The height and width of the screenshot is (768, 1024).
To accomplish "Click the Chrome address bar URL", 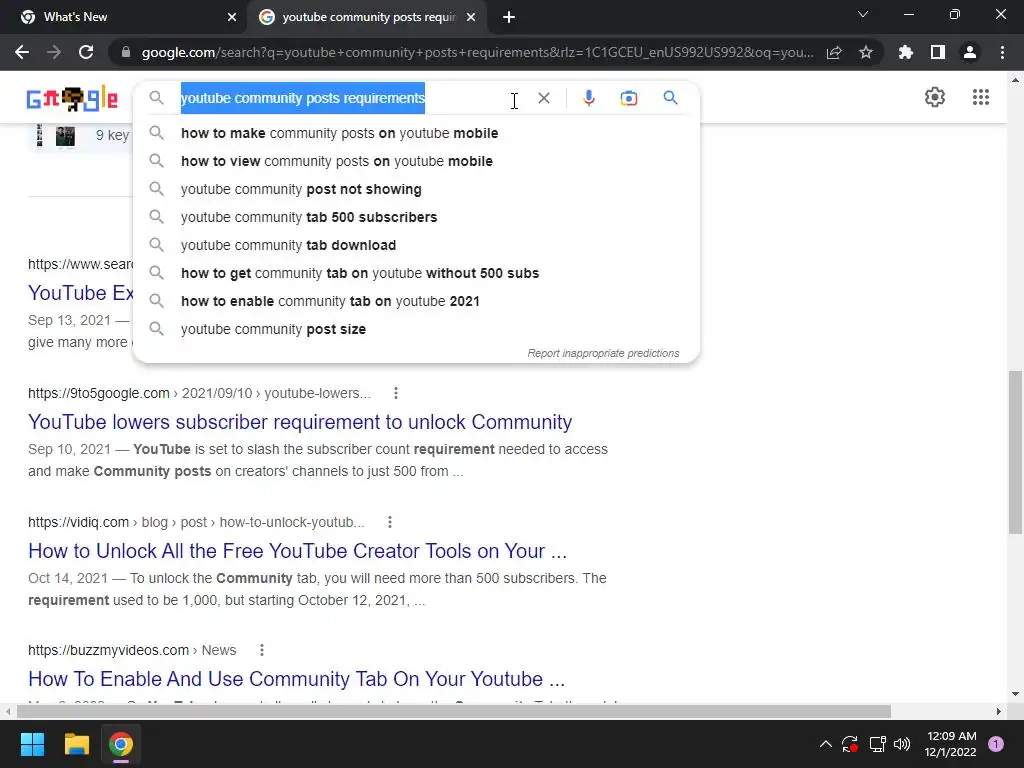I will [x=477, y=52].
